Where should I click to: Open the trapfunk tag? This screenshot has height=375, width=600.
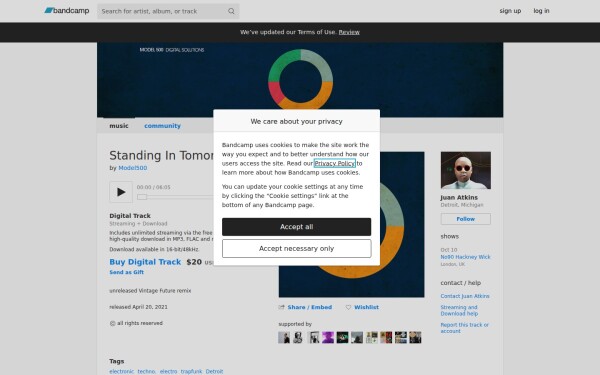click(191, 371)
